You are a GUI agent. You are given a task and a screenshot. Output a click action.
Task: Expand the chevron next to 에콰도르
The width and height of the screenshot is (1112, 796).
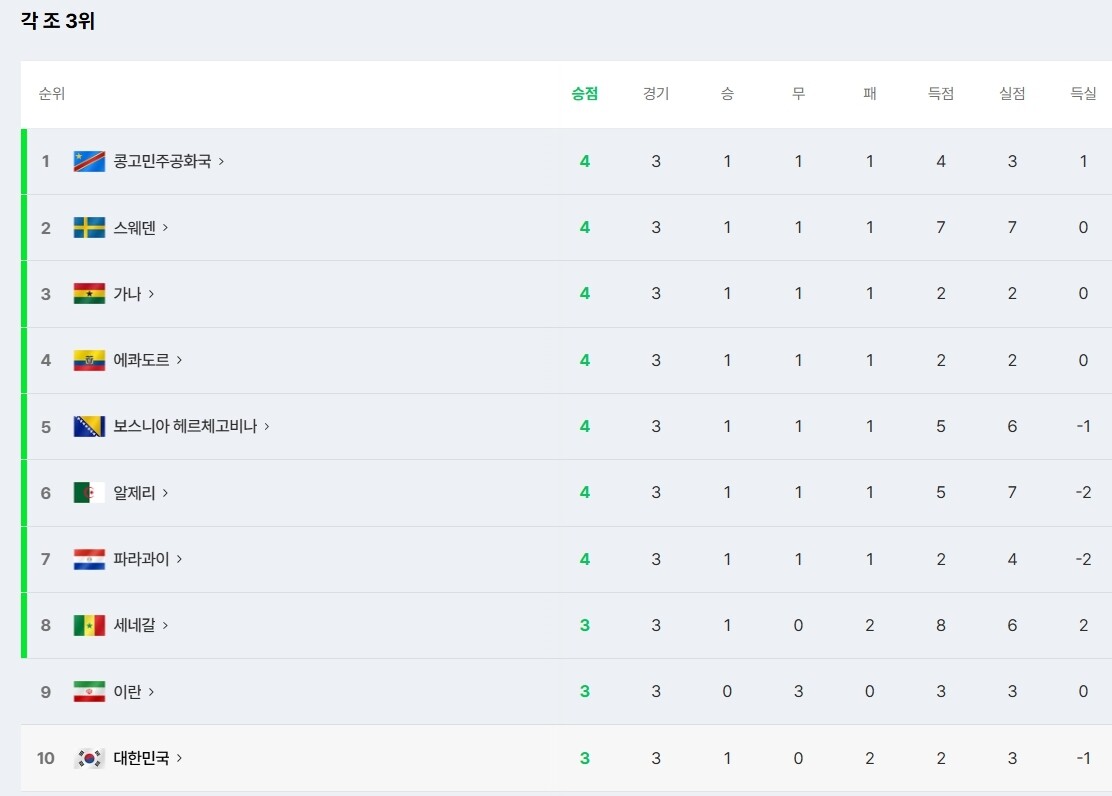click(179, 360)
